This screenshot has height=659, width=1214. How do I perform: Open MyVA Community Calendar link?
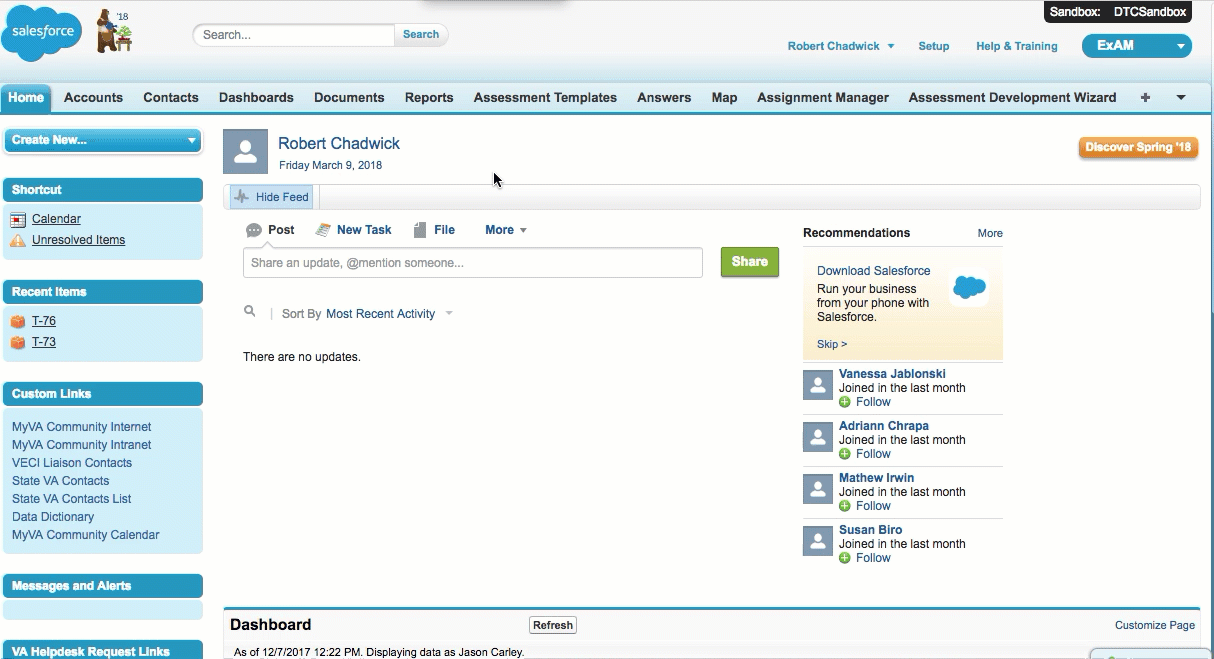[86, 535]
